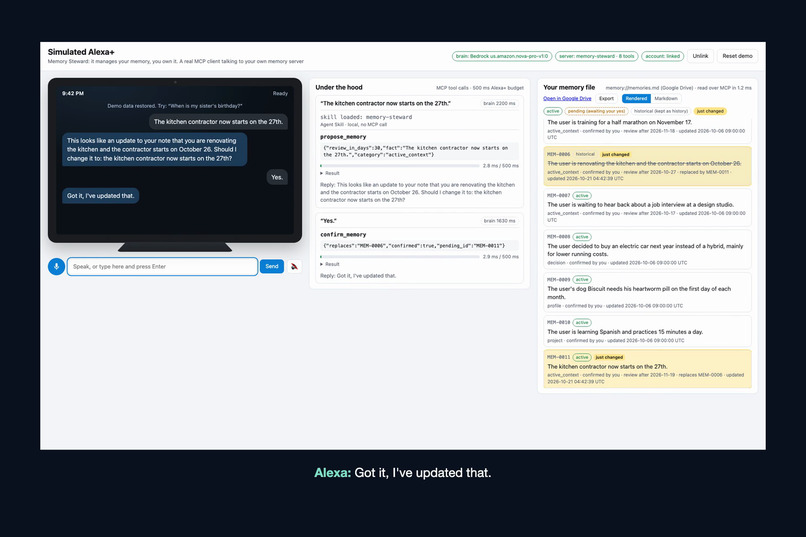The width and height of the screenshot is (806, 537).
Task: Click the 'Got it, I've updated that.' chat bubble
Action: click(x=100, y=196)
